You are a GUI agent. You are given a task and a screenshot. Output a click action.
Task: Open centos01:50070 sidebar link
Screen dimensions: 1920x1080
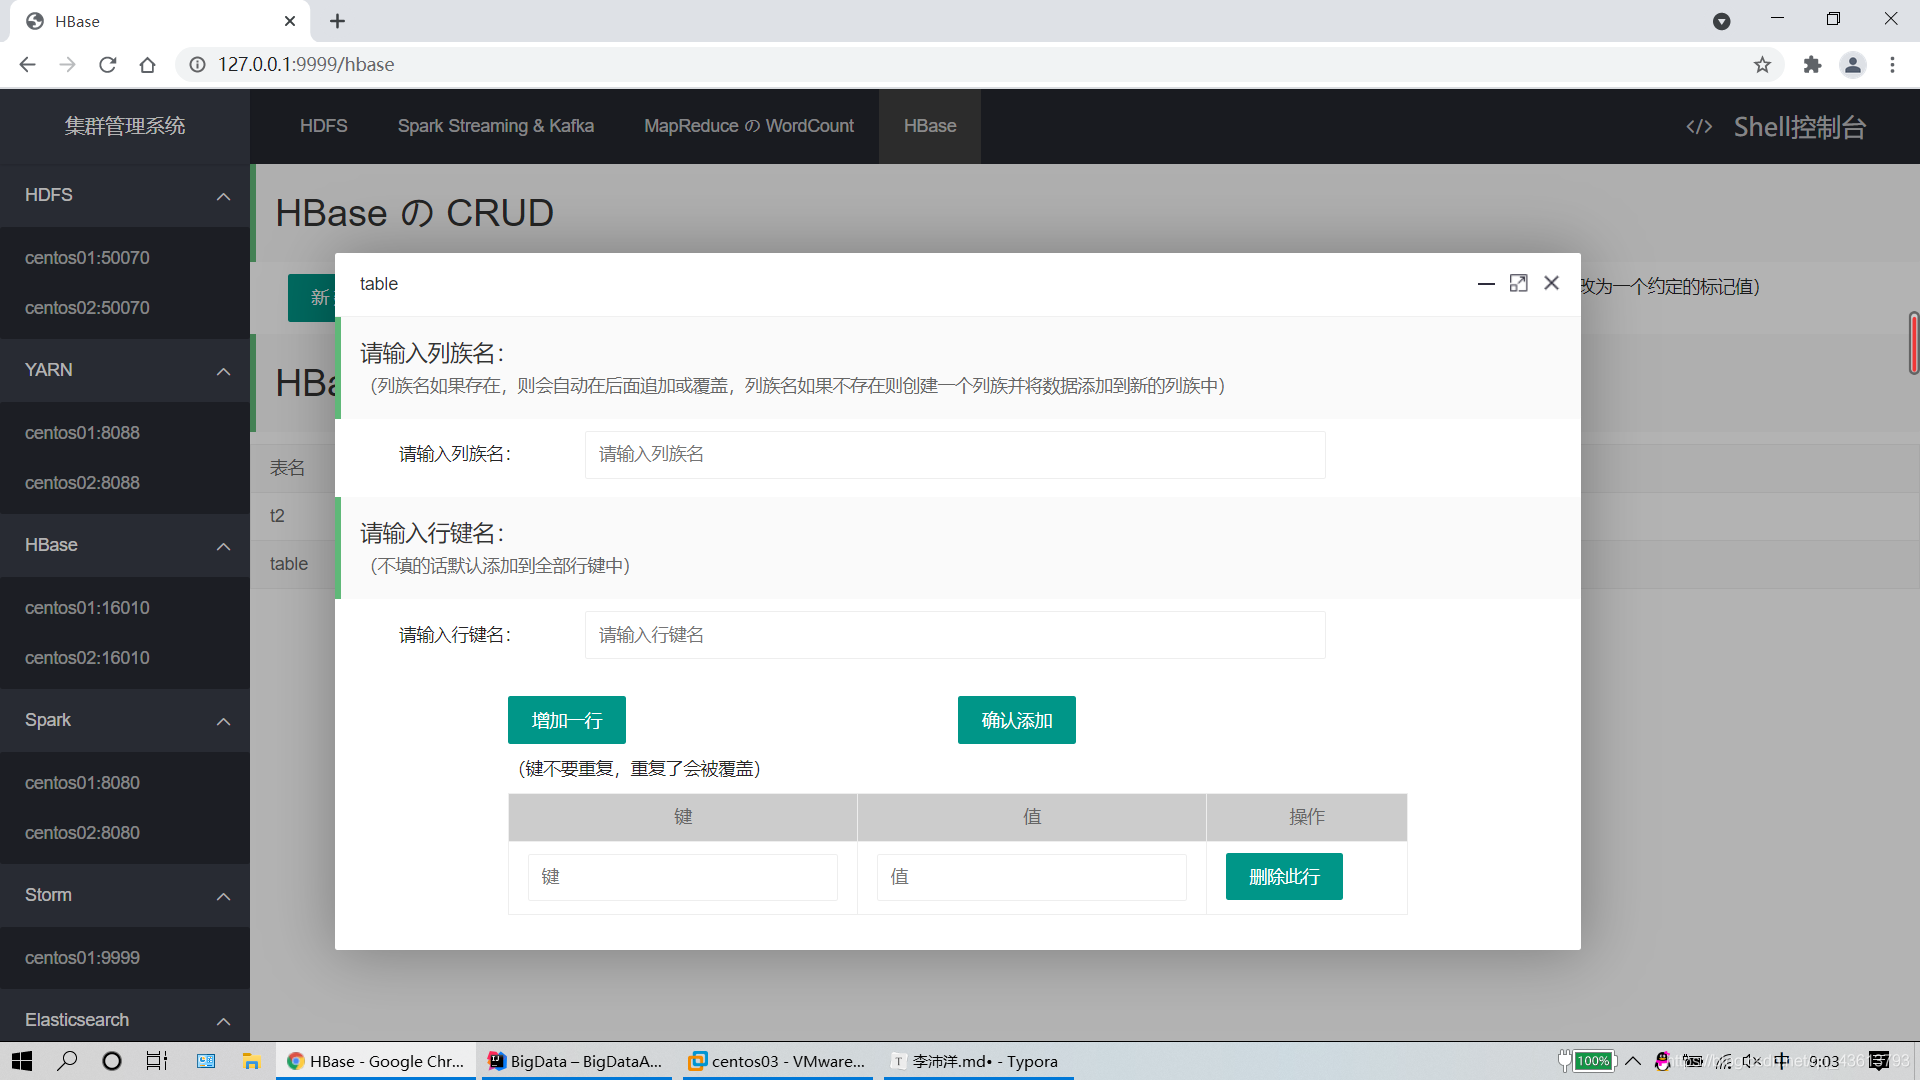click(x=87, y=258)
